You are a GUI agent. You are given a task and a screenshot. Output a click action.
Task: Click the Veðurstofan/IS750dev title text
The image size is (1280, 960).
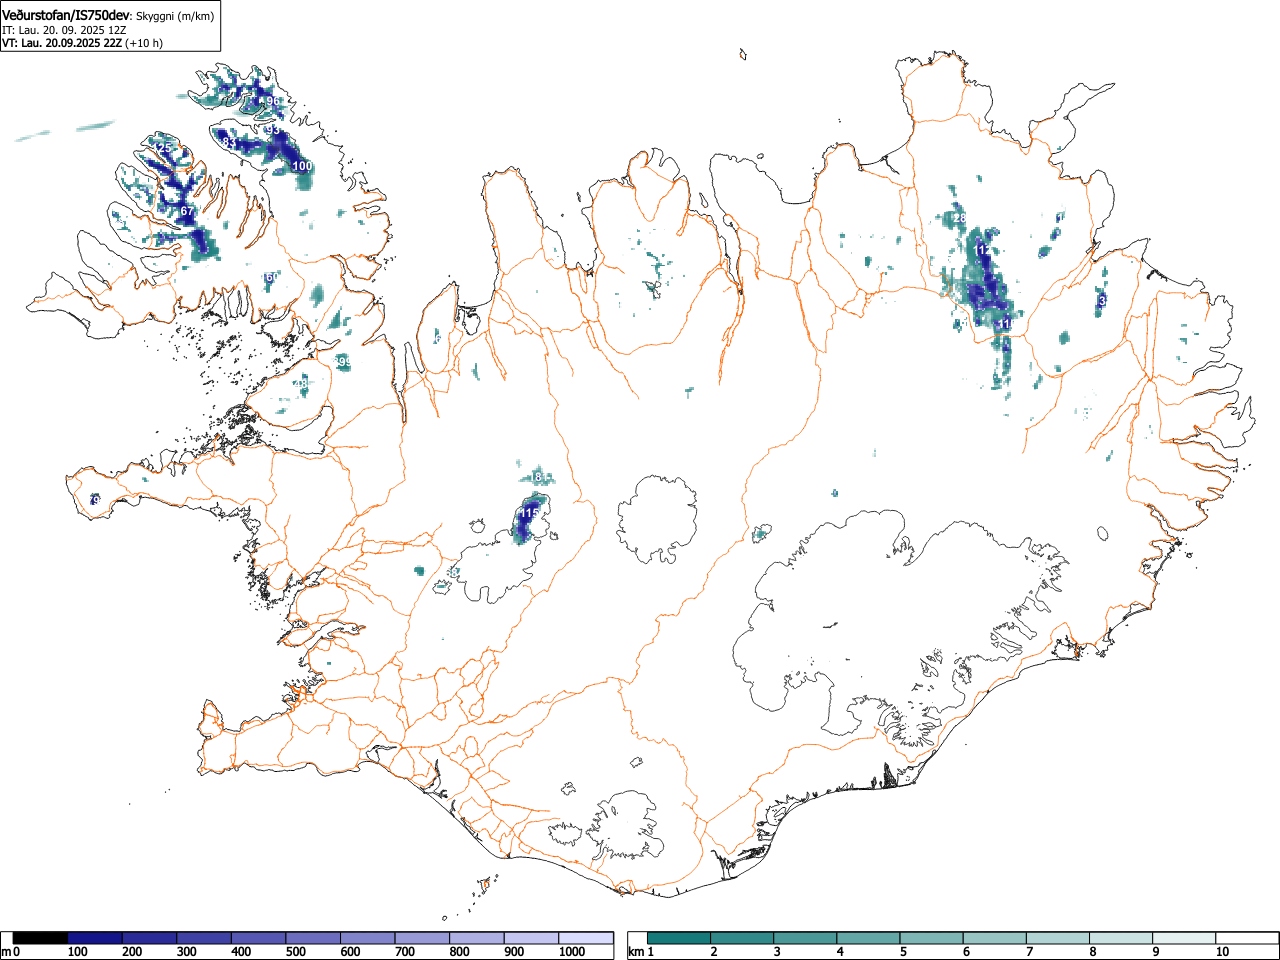[x=66, y=15]
